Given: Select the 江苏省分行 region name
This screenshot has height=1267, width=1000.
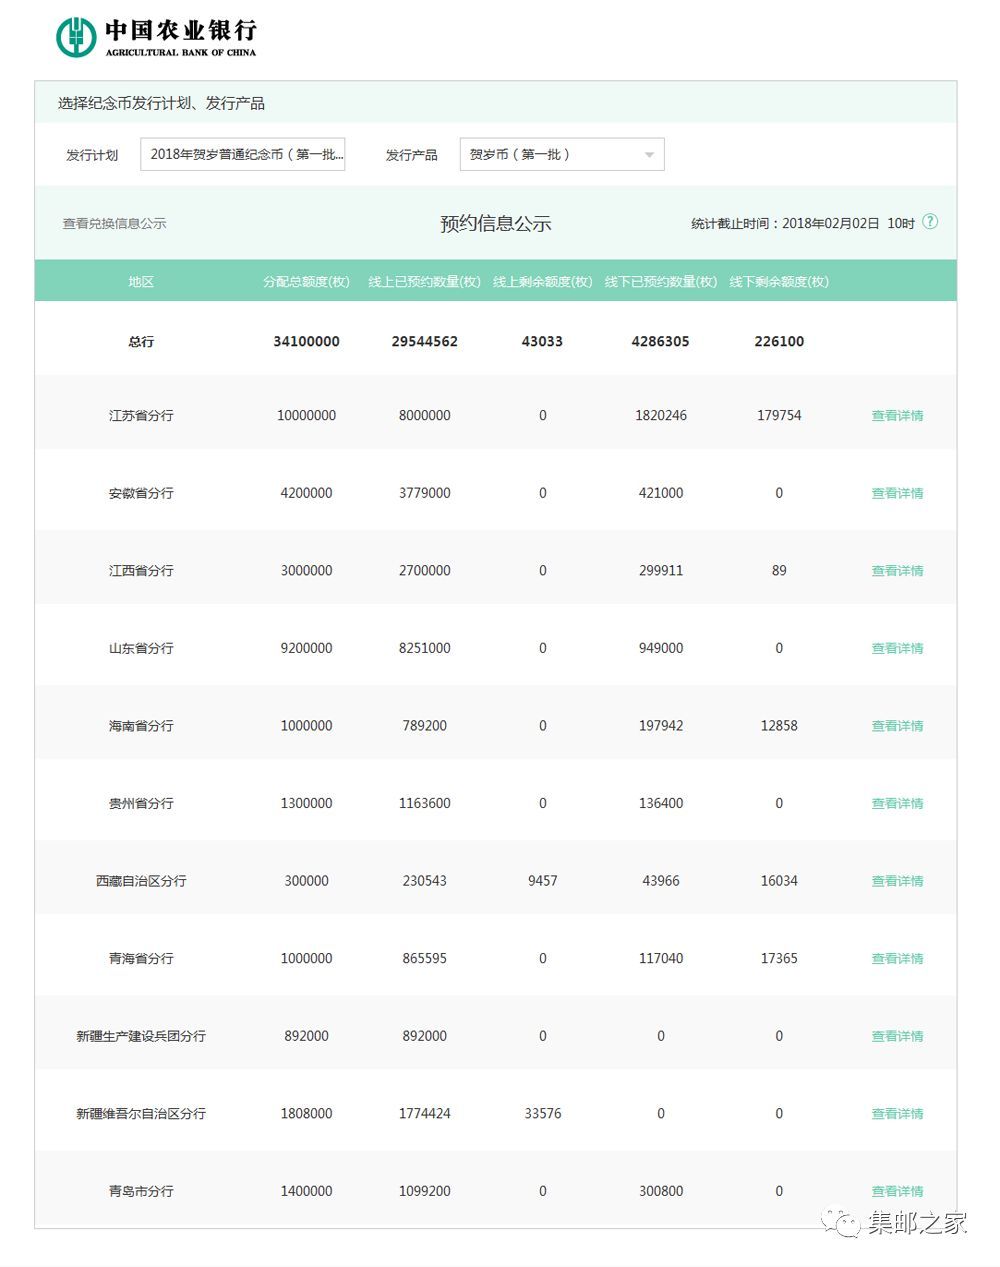Looking at the screenshot, I should [x=141, y=415].
